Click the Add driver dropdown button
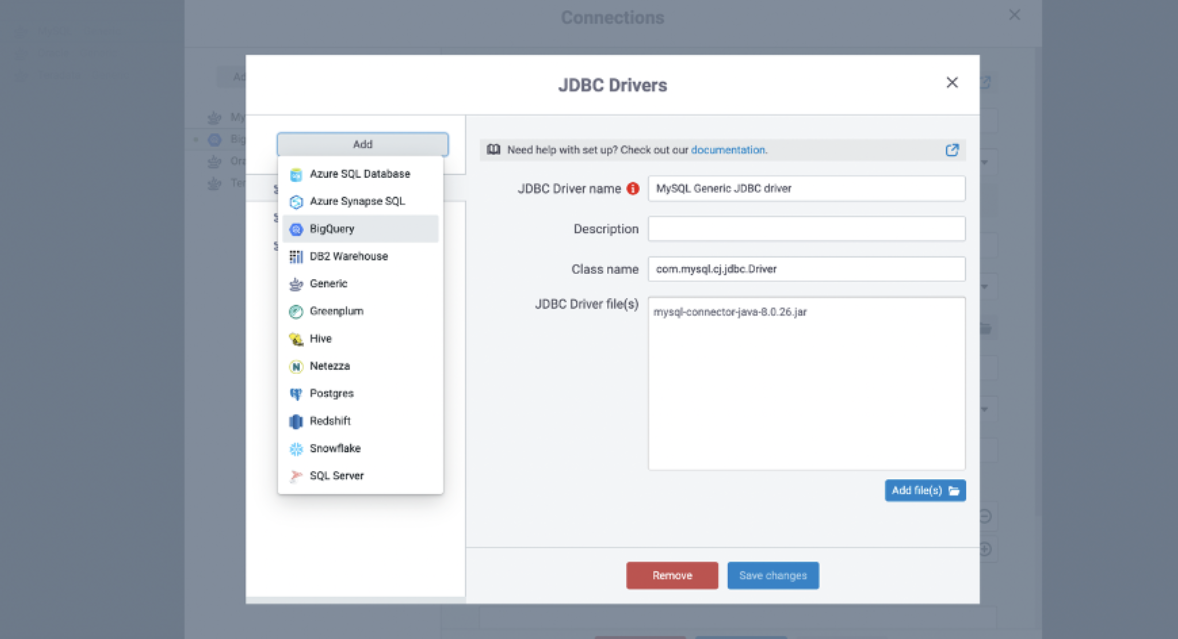 click(363, 144)
